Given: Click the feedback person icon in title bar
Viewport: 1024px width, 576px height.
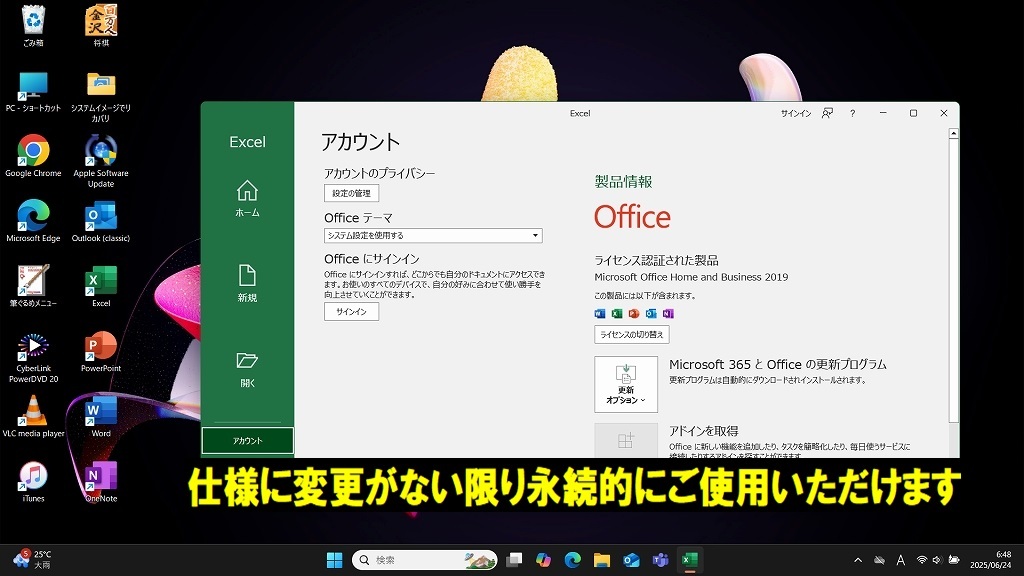Looking at the screenshot, I should coord(827,114).
